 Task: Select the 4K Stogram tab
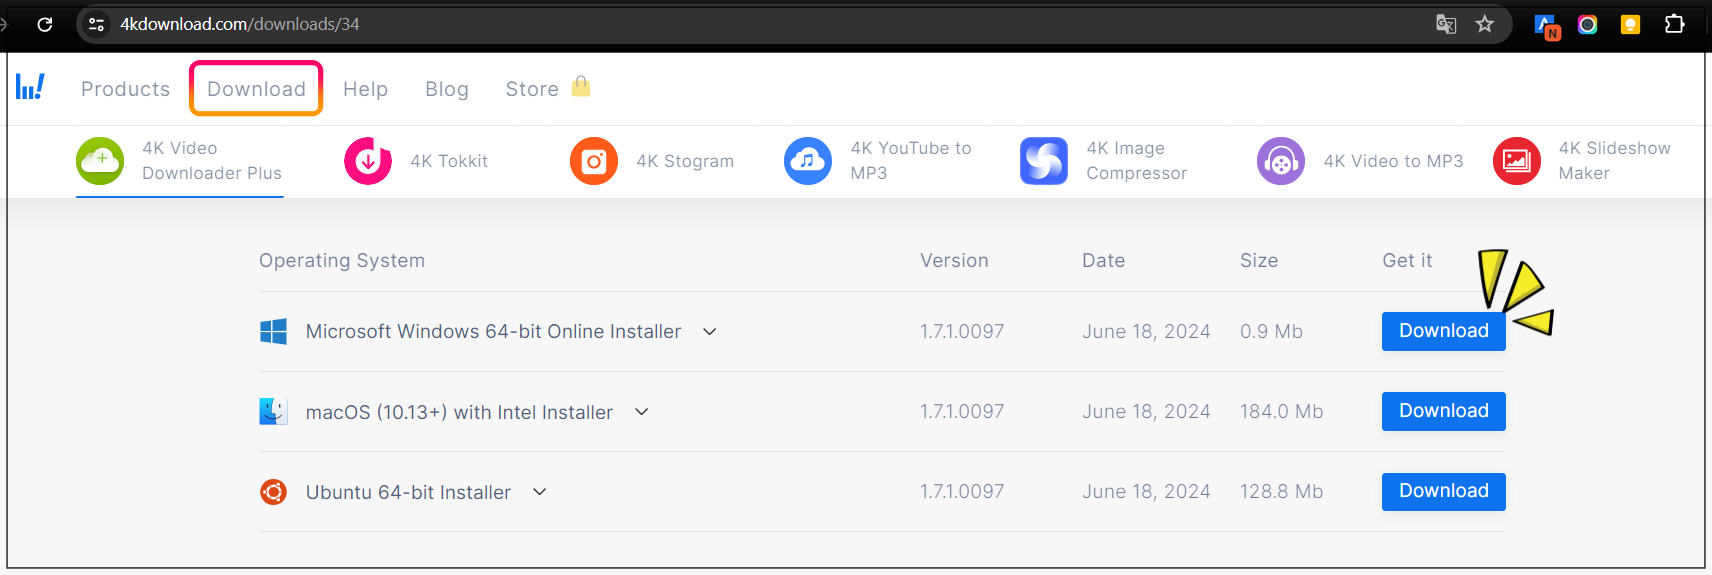click(652, 161)
